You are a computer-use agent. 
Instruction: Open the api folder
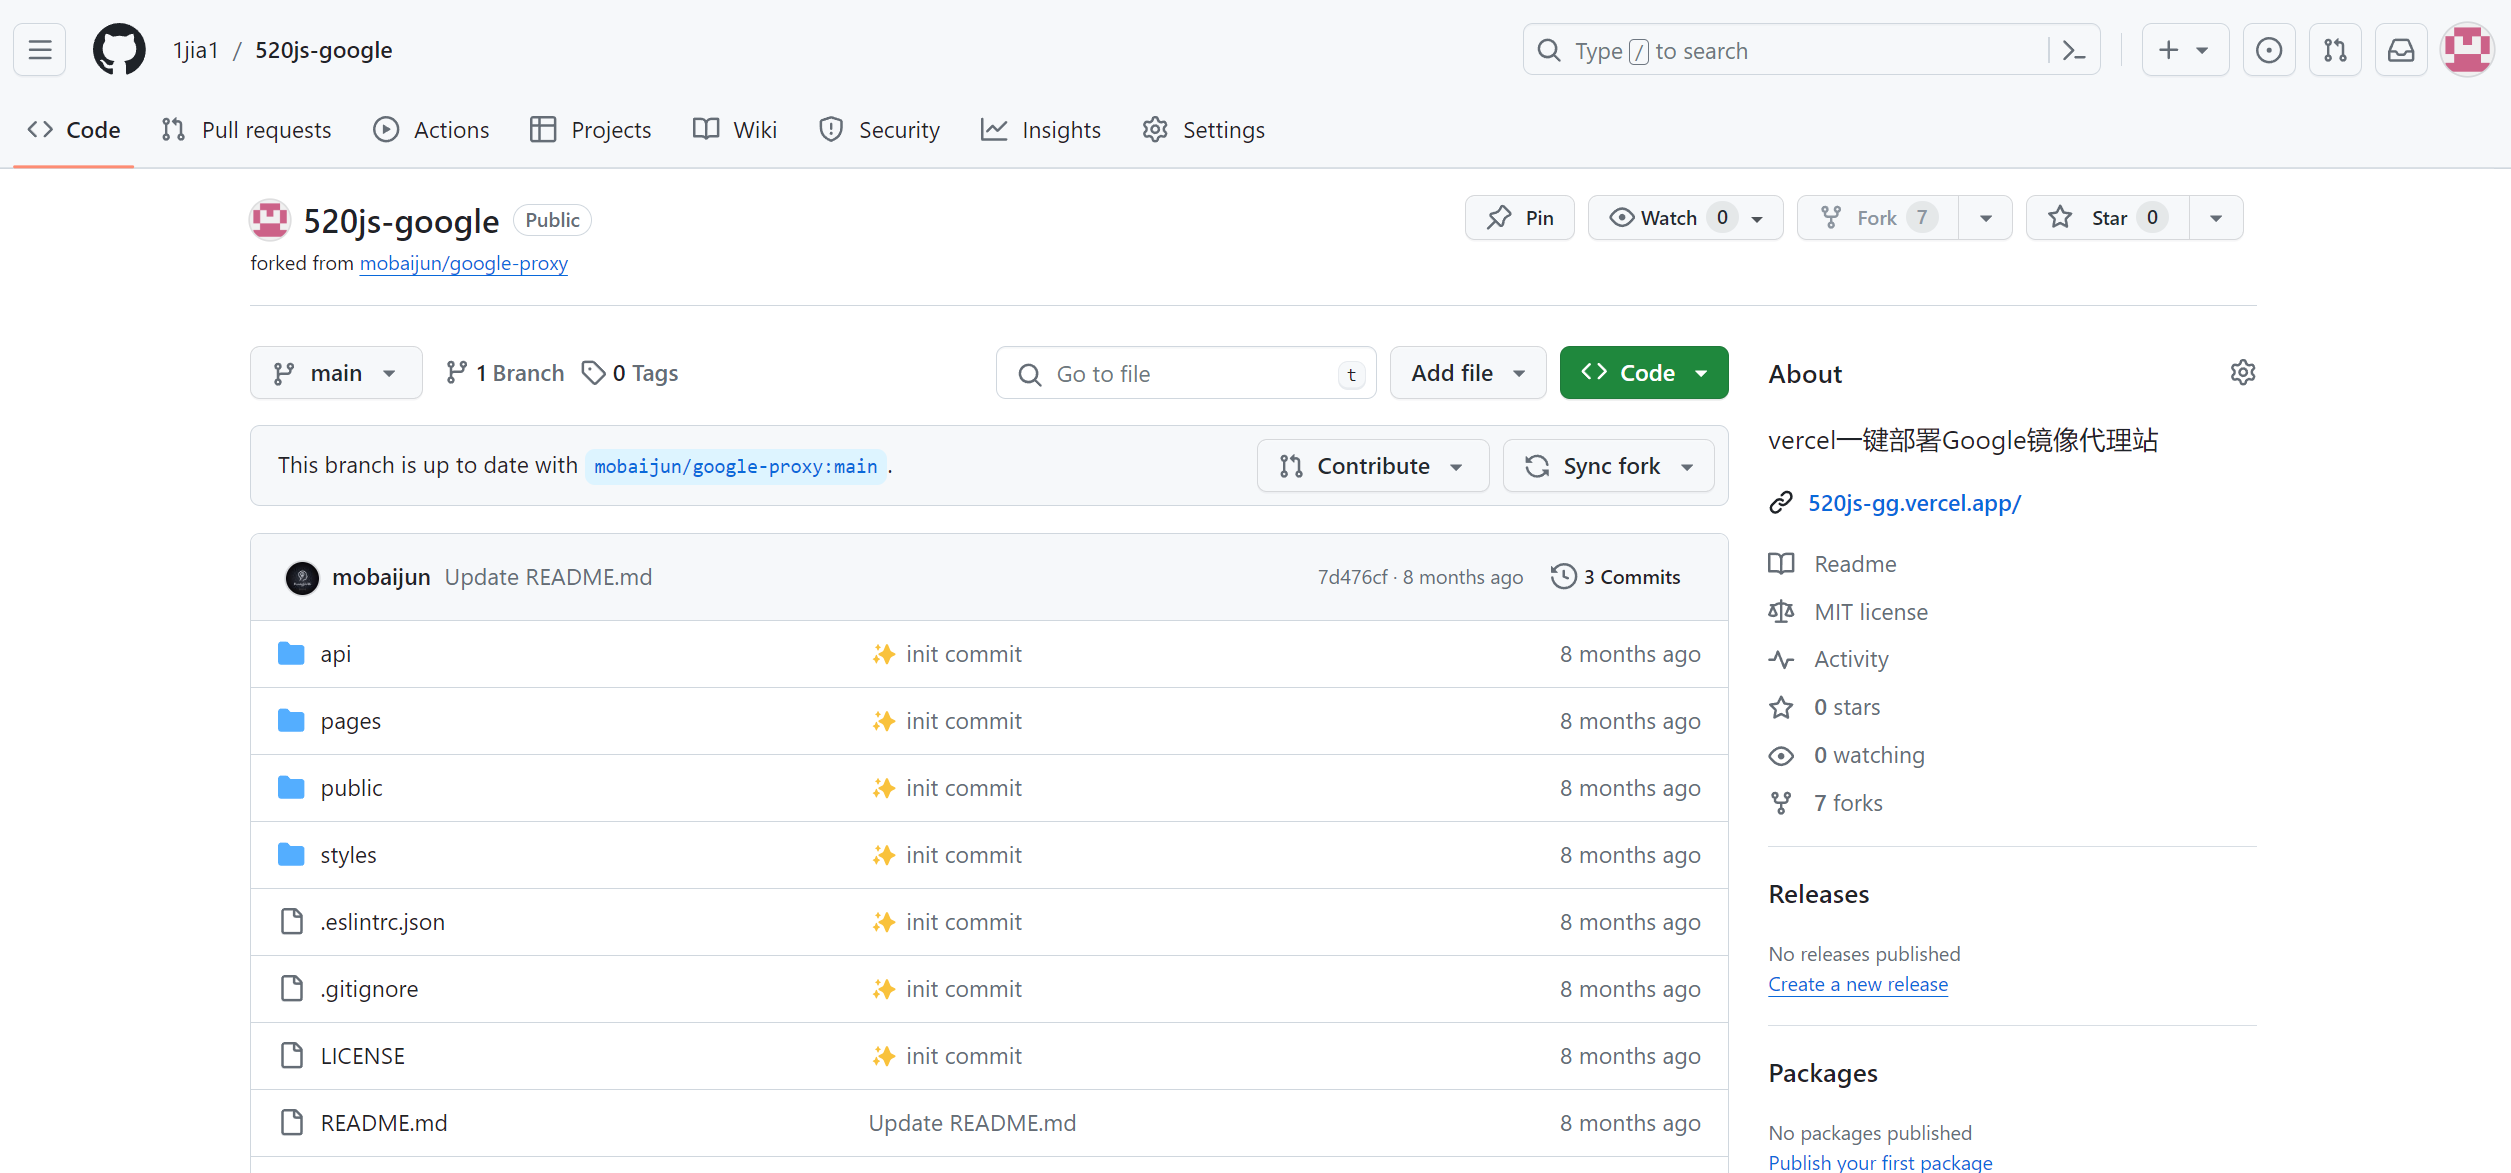[335, 654]
